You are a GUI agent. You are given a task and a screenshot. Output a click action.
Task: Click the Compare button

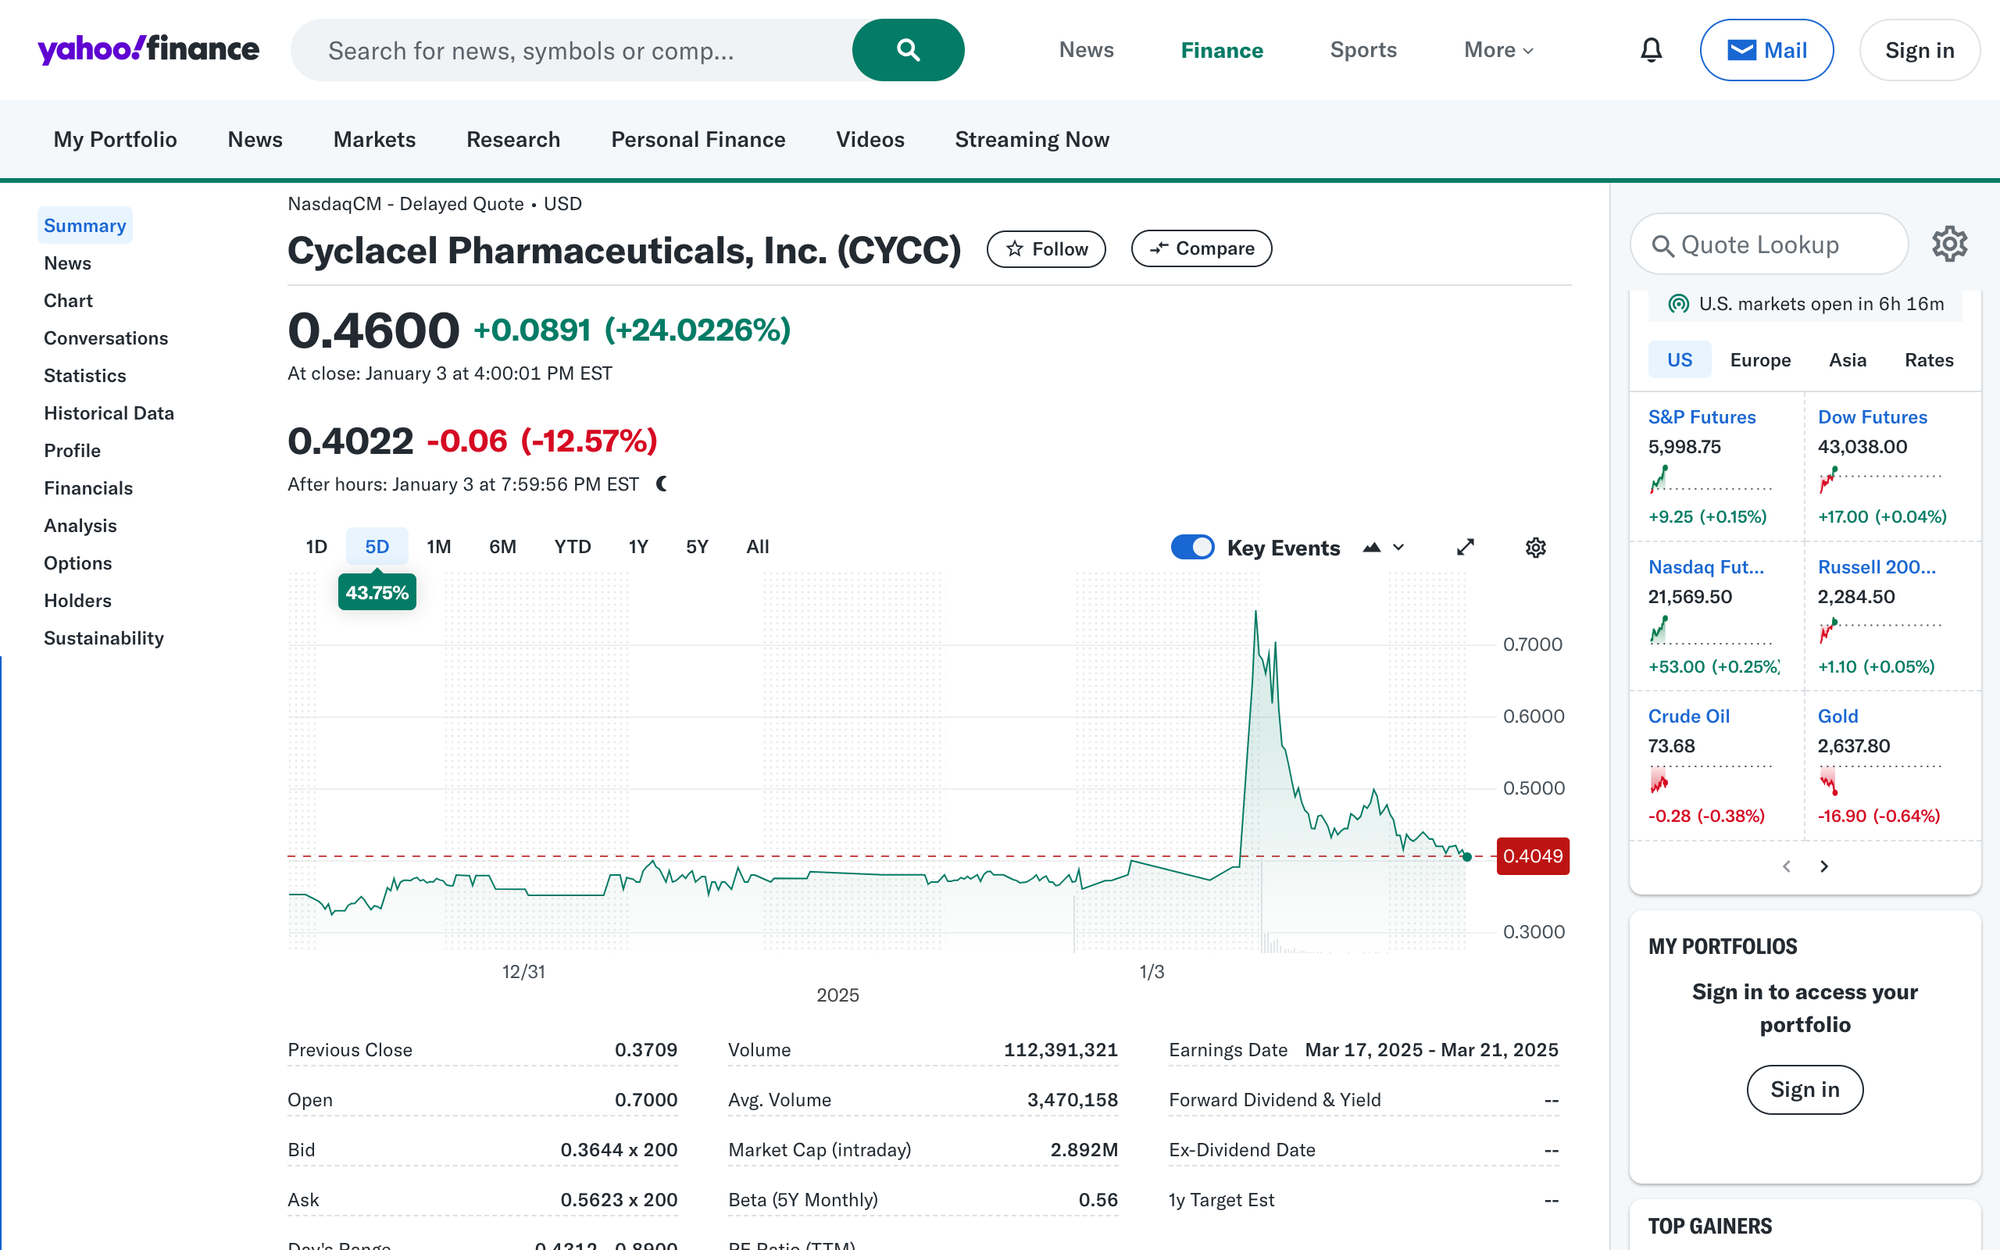1201,249
